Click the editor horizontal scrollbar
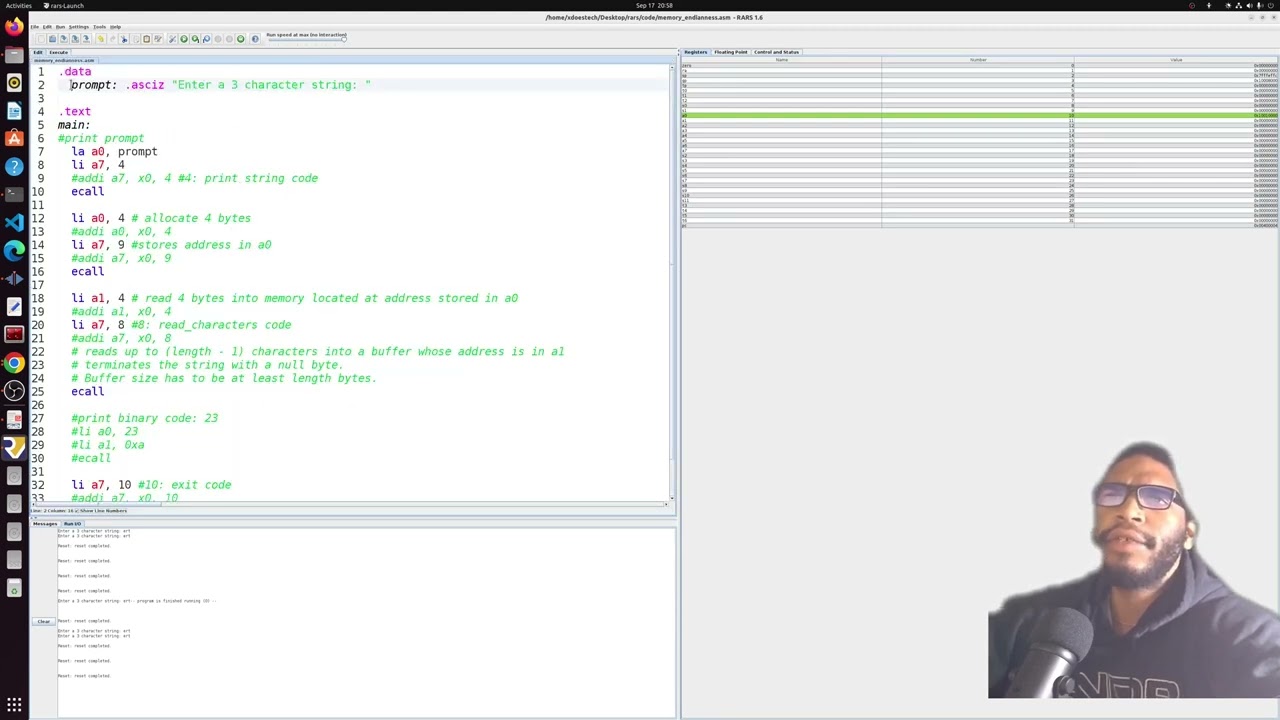 coord(349,504)
